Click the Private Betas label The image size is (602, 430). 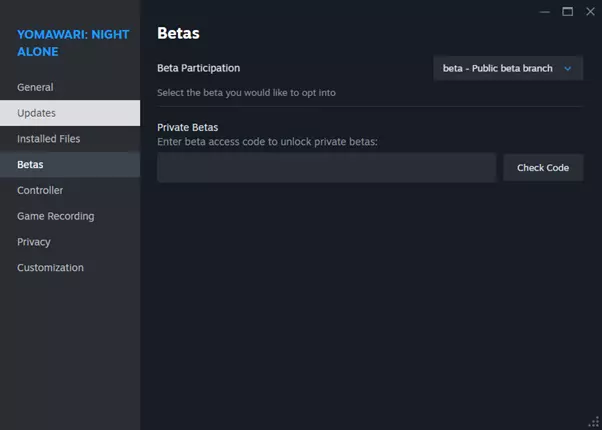tap(187, 127)
